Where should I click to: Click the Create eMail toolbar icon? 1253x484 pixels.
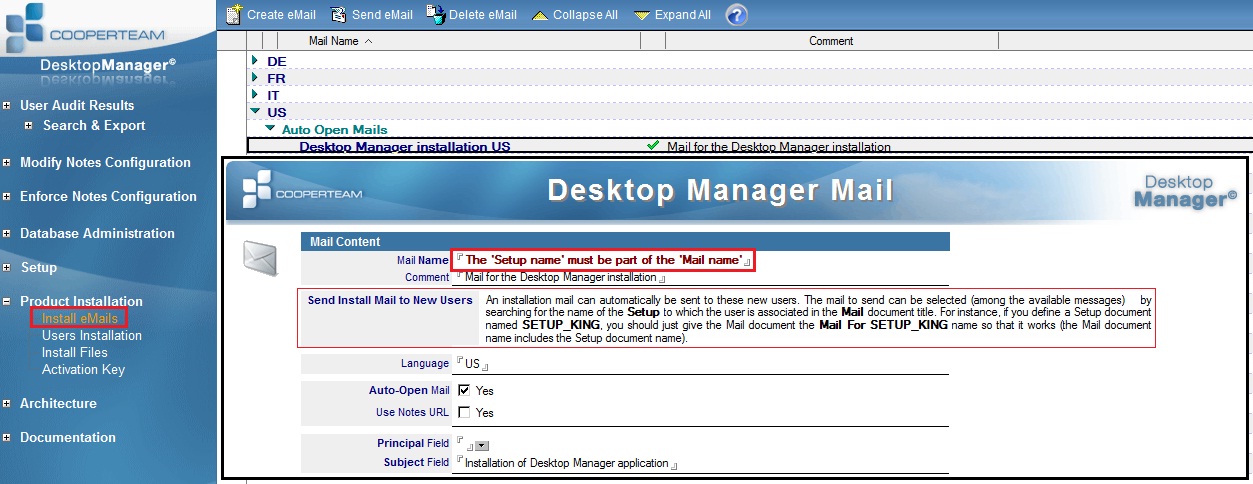click(234, 15)
